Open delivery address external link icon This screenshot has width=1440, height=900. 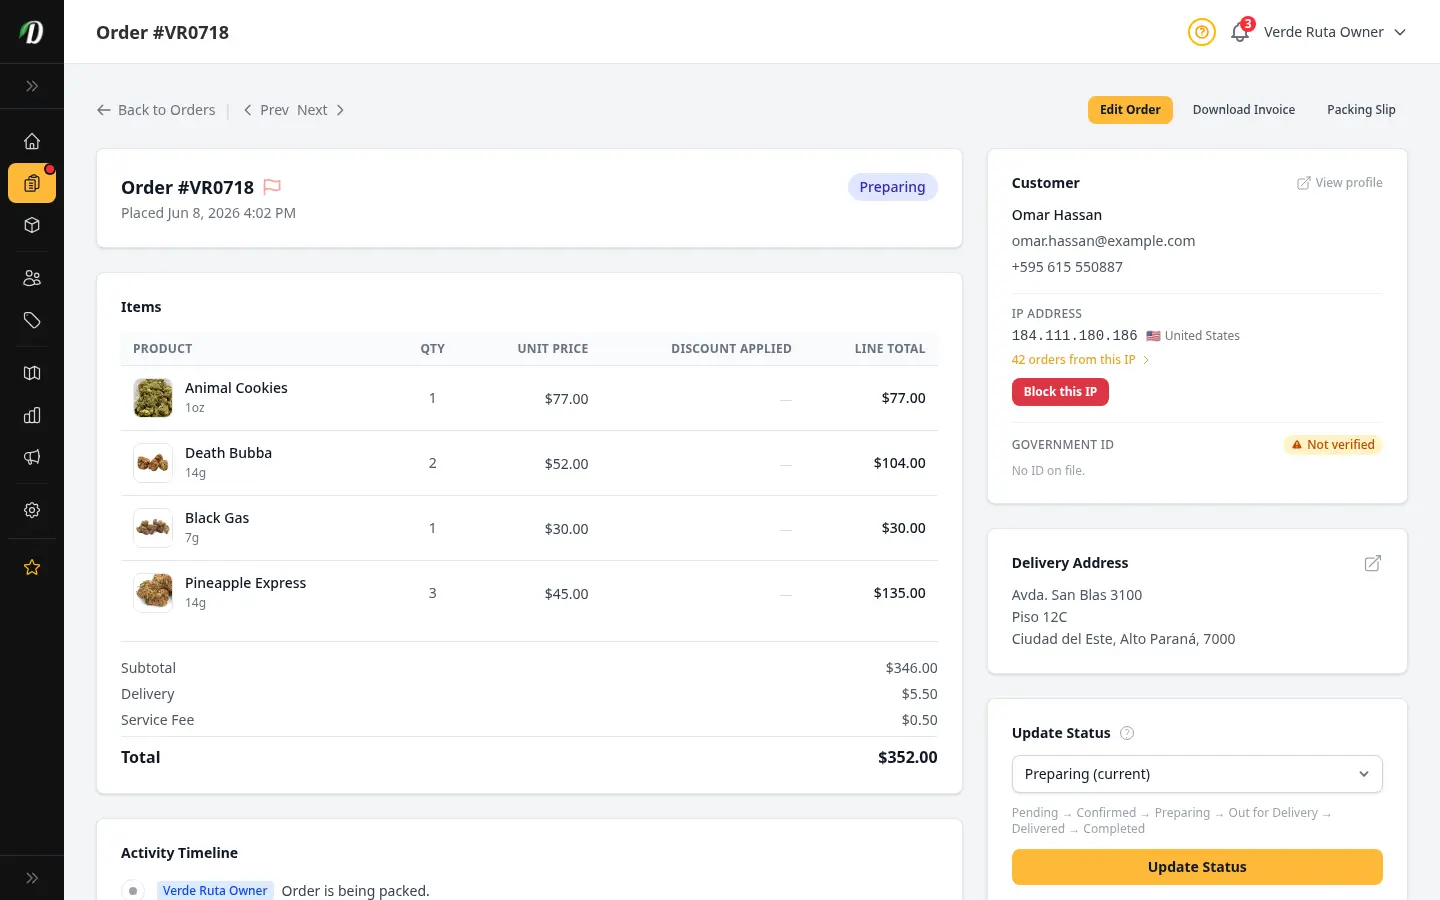pyautogui.click(x=1373, y=563)
